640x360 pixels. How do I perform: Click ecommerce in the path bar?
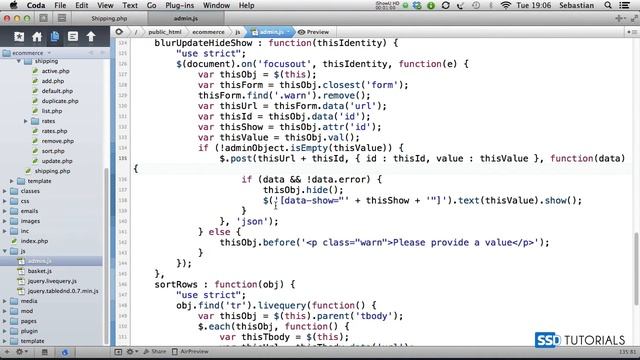[208, 31]
